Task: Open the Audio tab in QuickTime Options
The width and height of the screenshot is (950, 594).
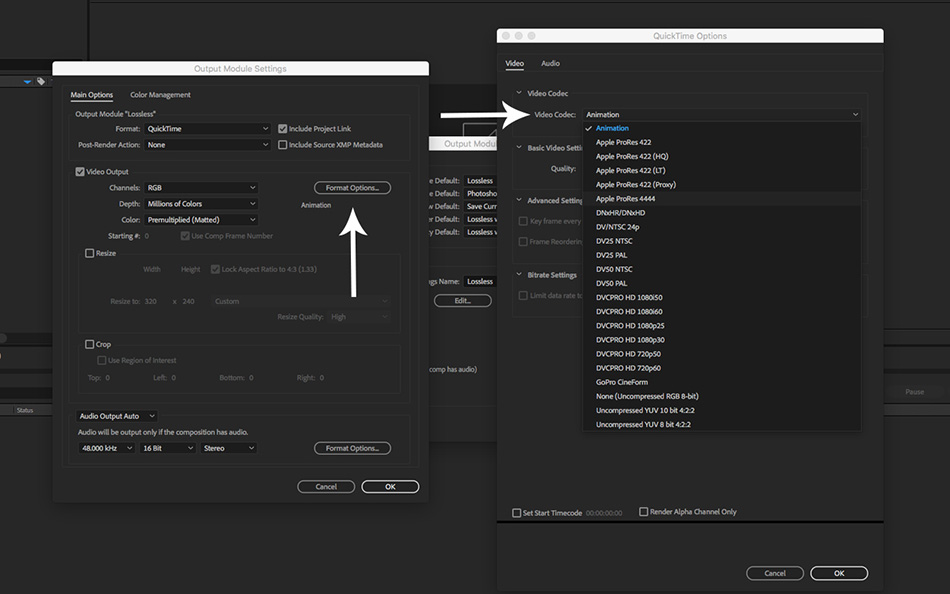Action: pyautogui.click(x=550, y=63)
